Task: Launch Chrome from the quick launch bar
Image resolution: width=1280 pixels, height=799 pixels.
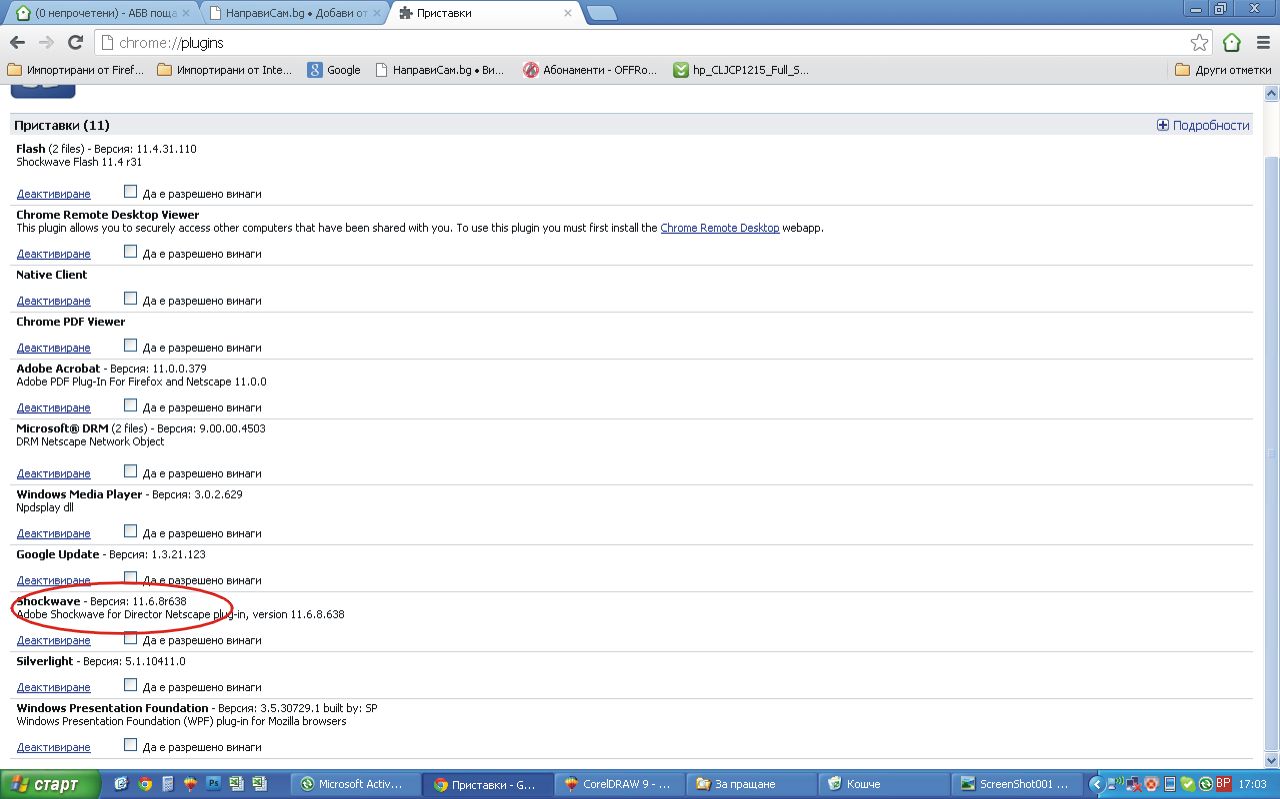Action: [x=145, y=785]
